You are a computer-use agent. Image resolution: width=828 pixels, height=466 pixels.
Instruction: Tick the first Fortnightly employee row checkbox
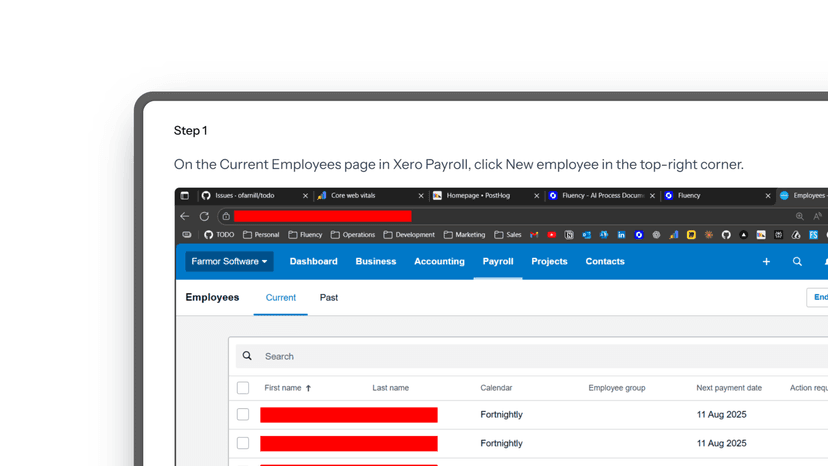[x=243, y=414]
